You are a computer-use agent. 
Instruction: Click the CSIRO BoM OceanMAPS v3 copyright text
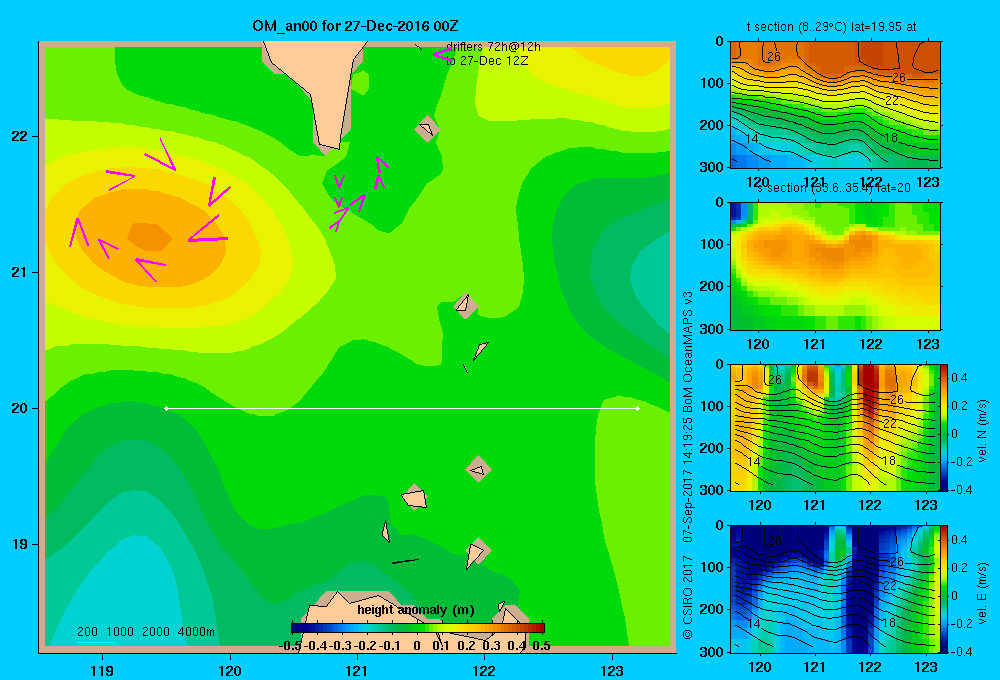[x=688, y=466]
